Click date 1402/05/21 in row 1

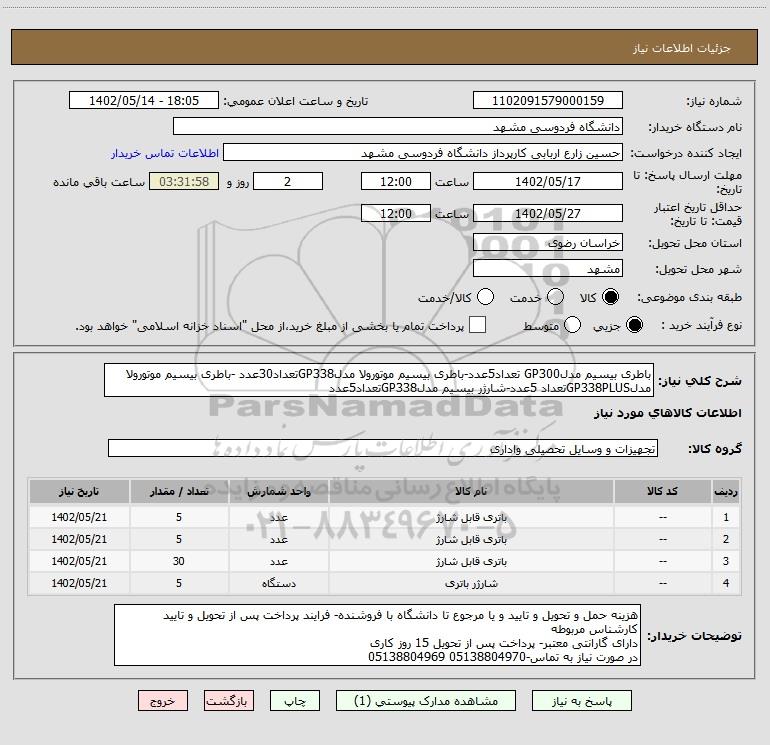(79, 517)
